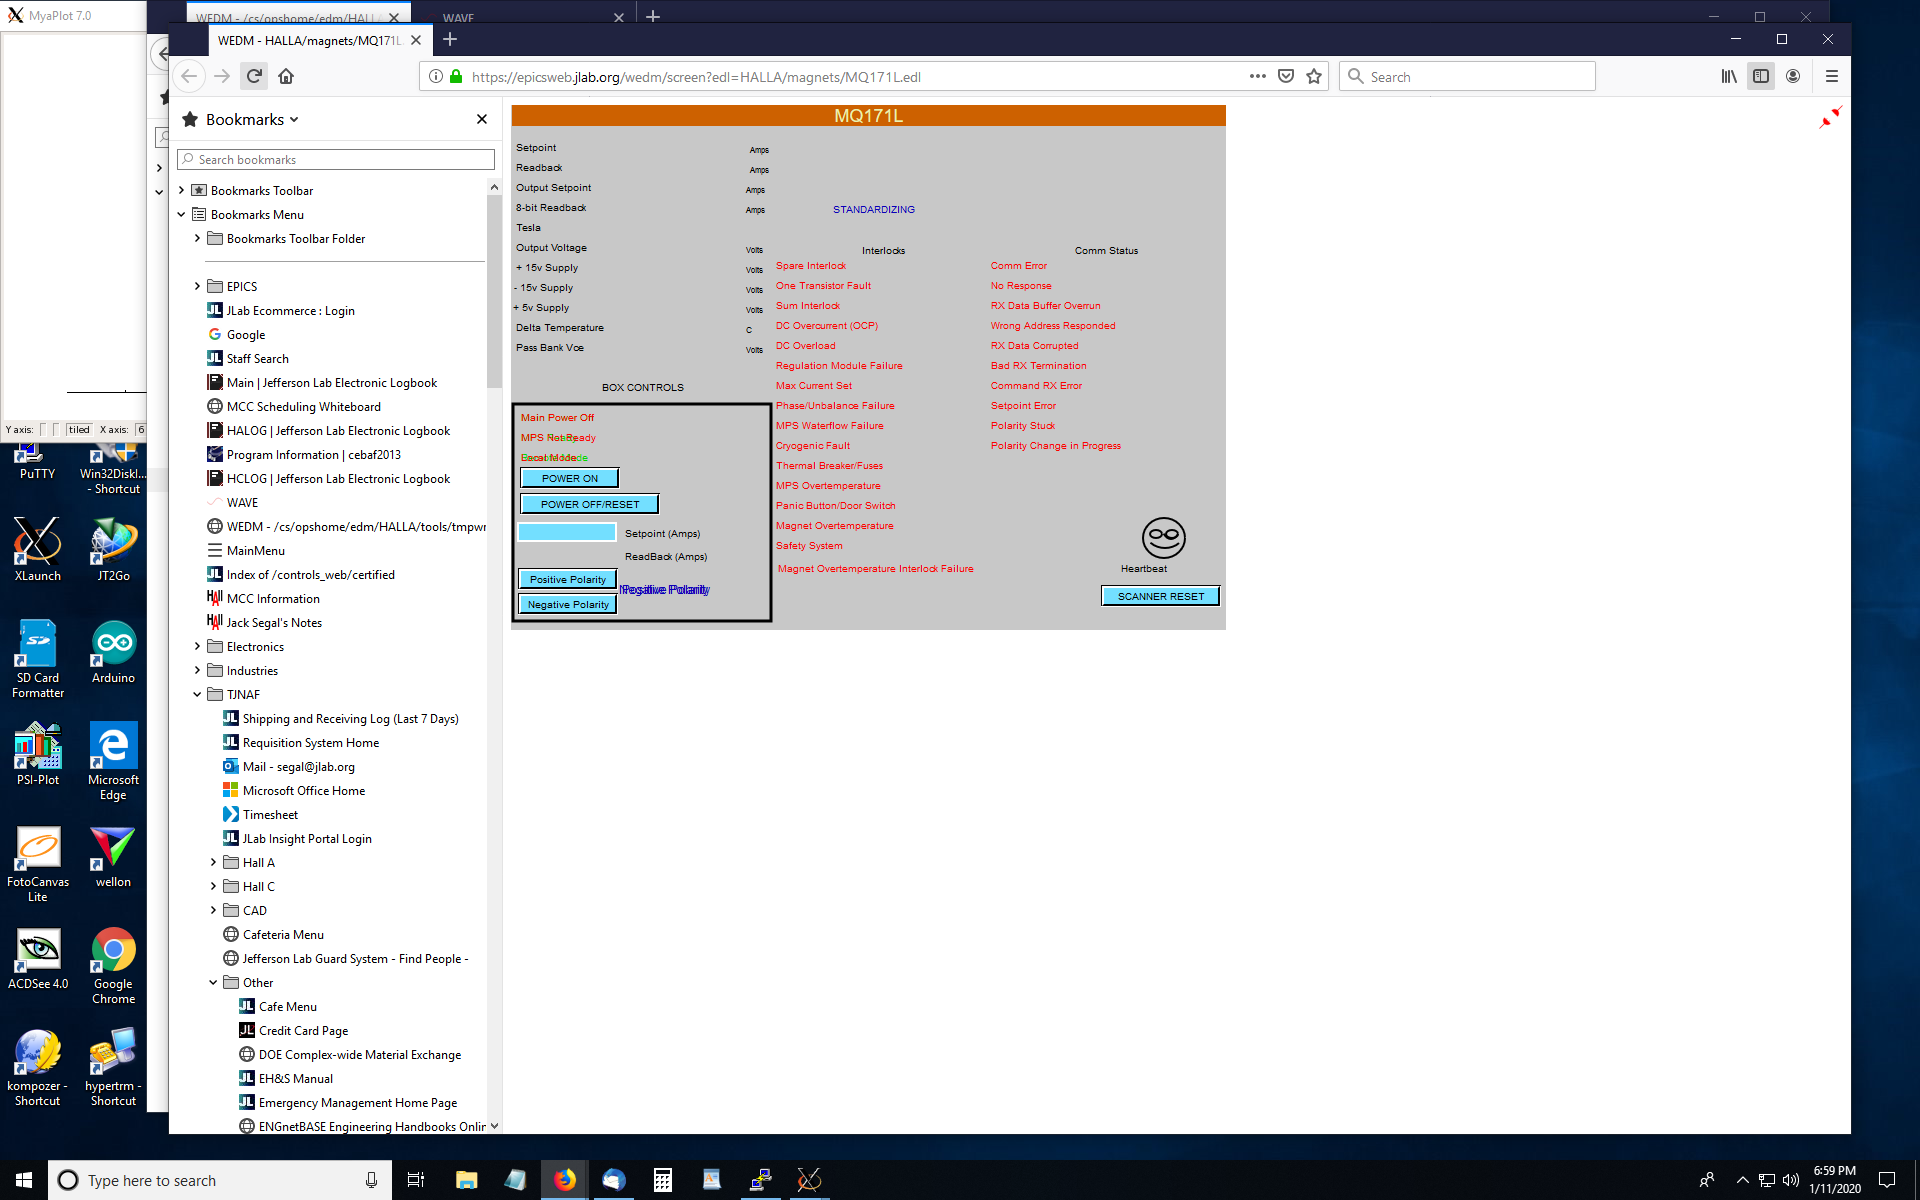The image size is (1920, 1200).
Task: Click the SCANNER RESET button
Action: click(1161, 596)
